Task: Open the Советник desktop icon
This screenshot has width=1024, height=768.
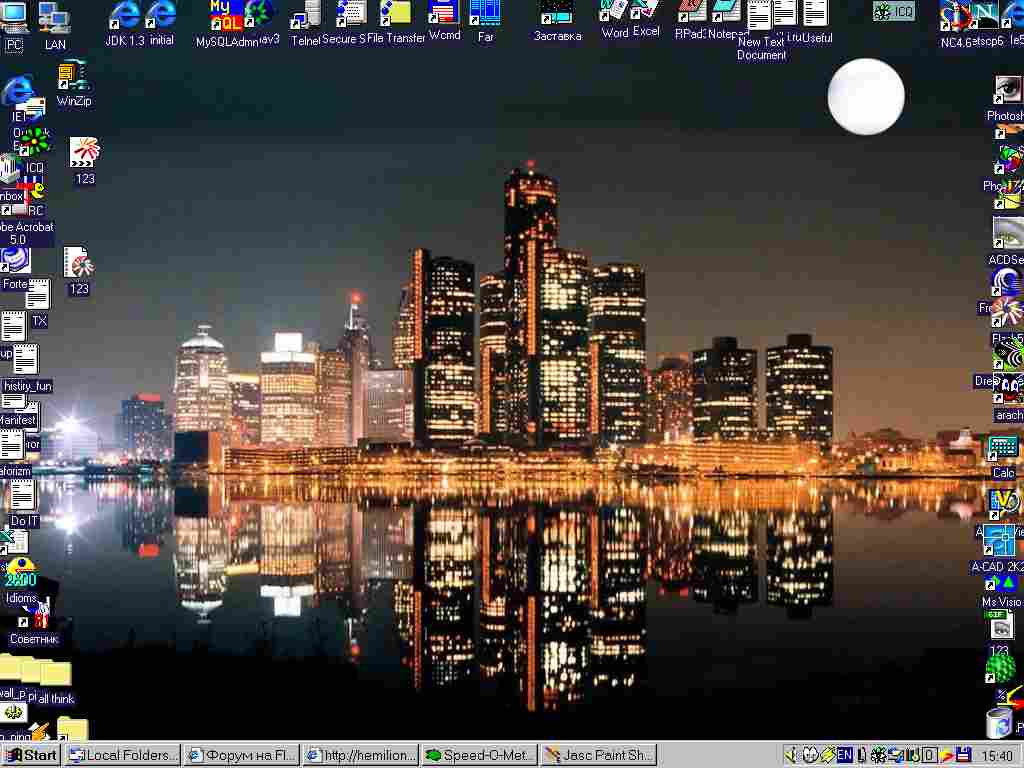Action: click(33, 625)
